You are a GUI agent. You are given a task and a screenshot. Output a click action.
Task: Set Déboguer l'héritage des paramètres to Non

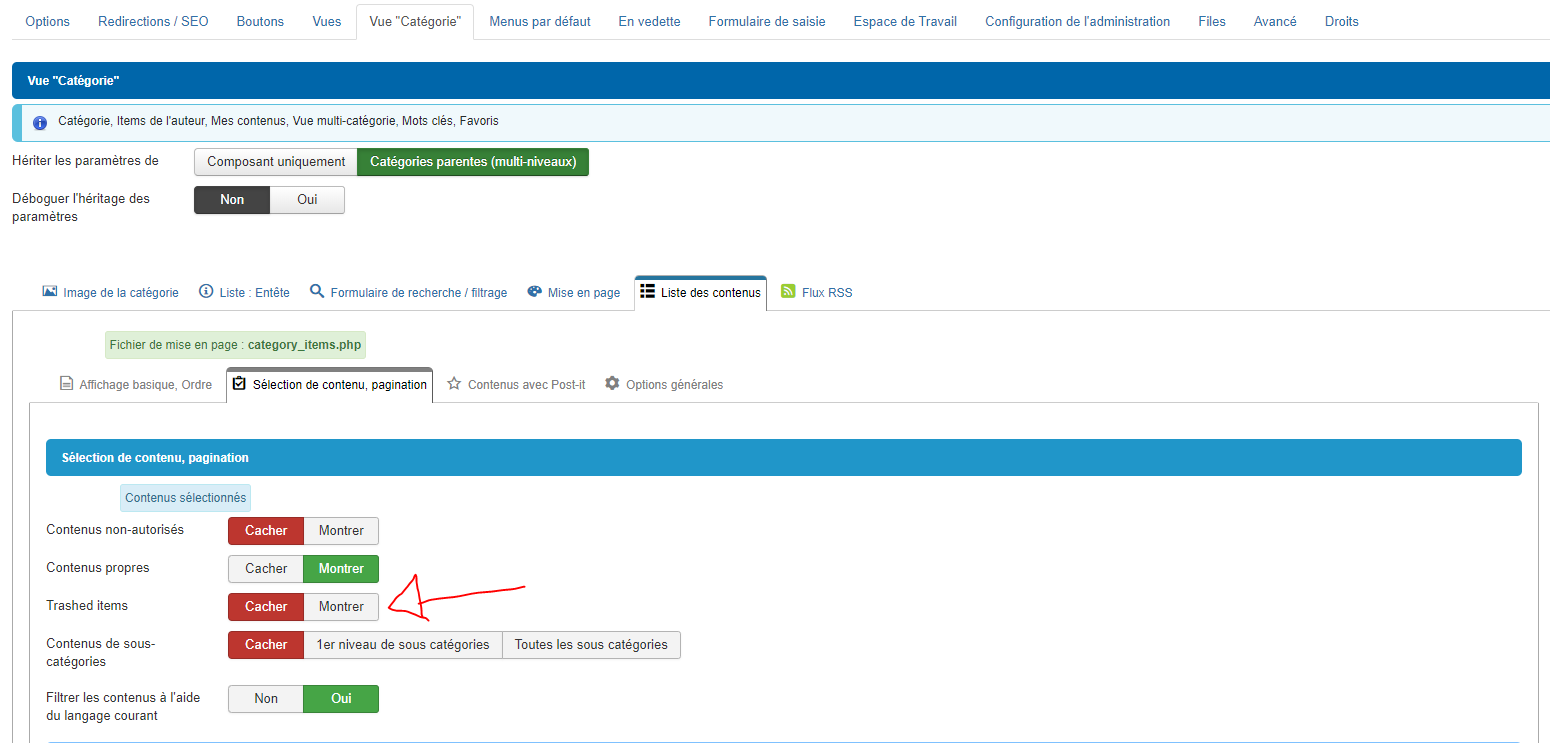tap(232, 200)
